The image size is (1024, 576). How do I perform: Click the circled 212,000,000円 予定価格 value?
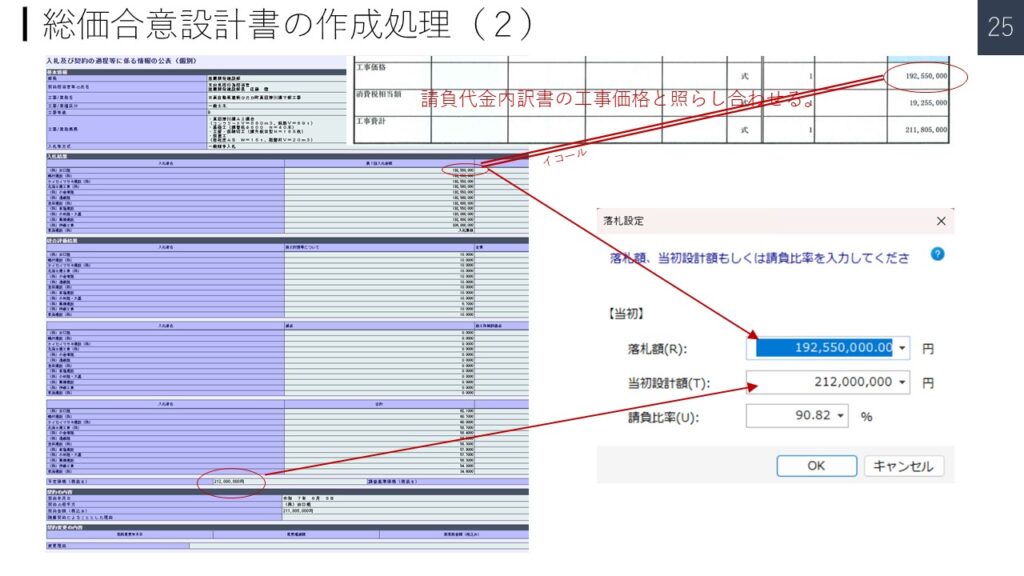point(232,482)
